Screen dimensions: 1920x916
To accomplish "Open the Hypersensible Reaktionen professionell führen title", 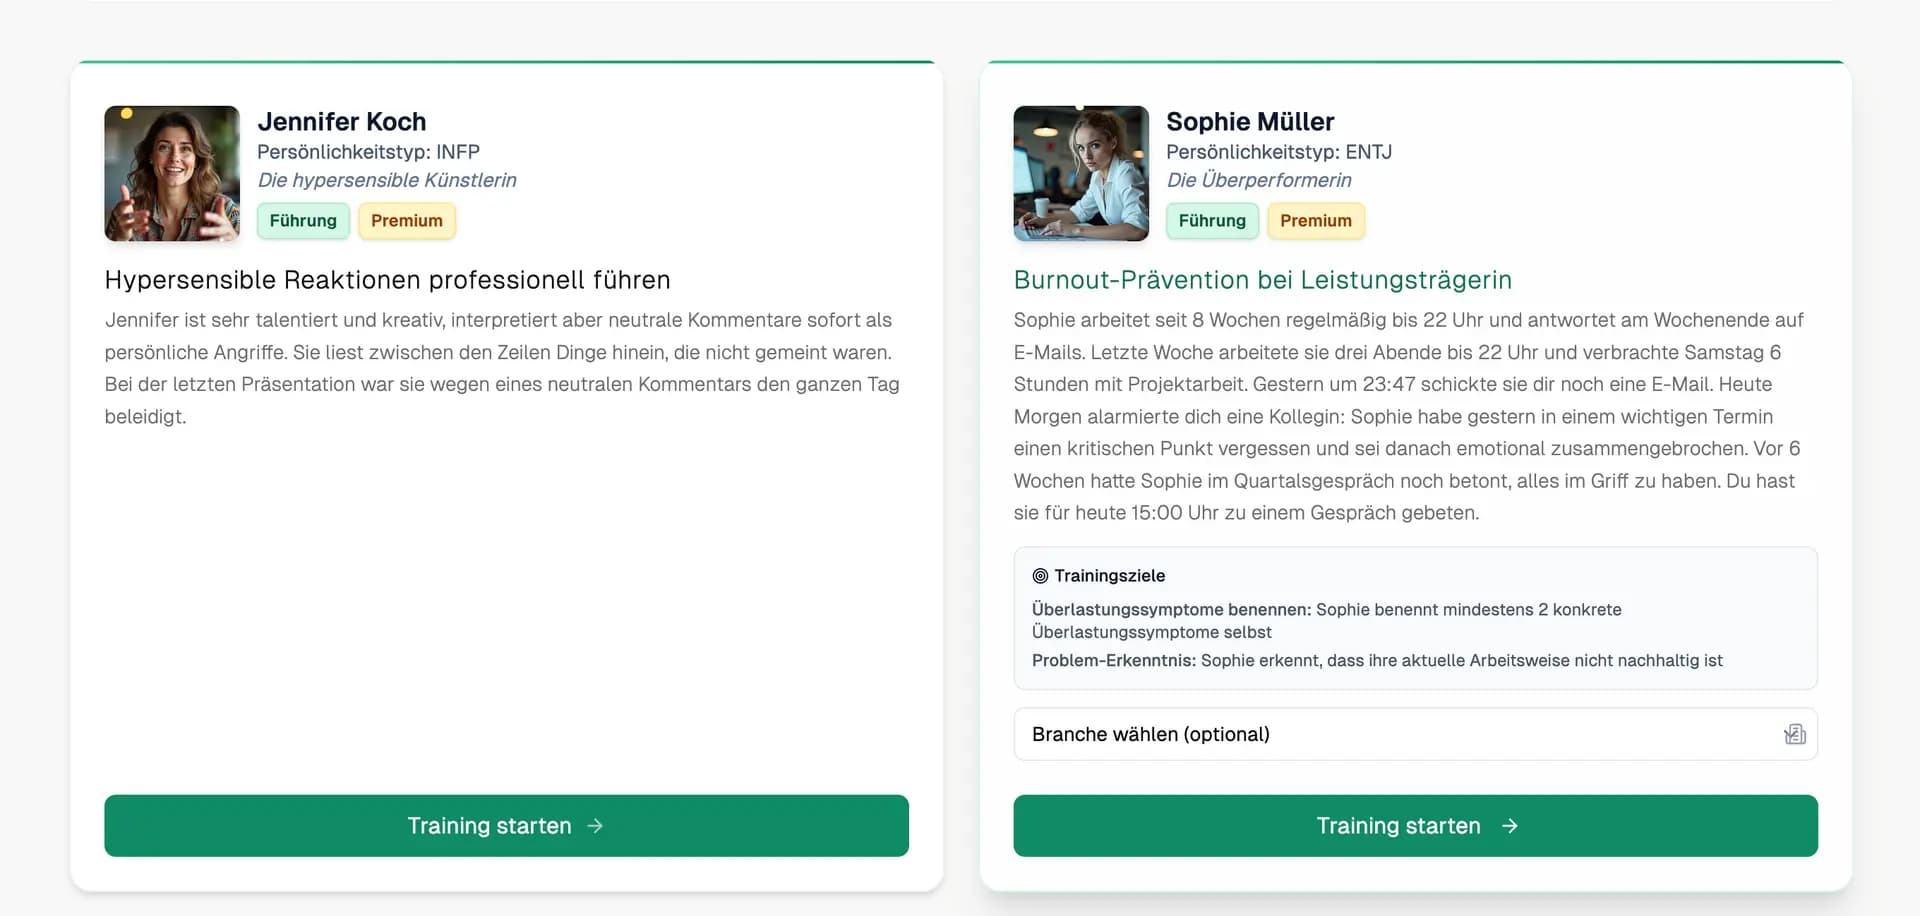I will [387, 280].
